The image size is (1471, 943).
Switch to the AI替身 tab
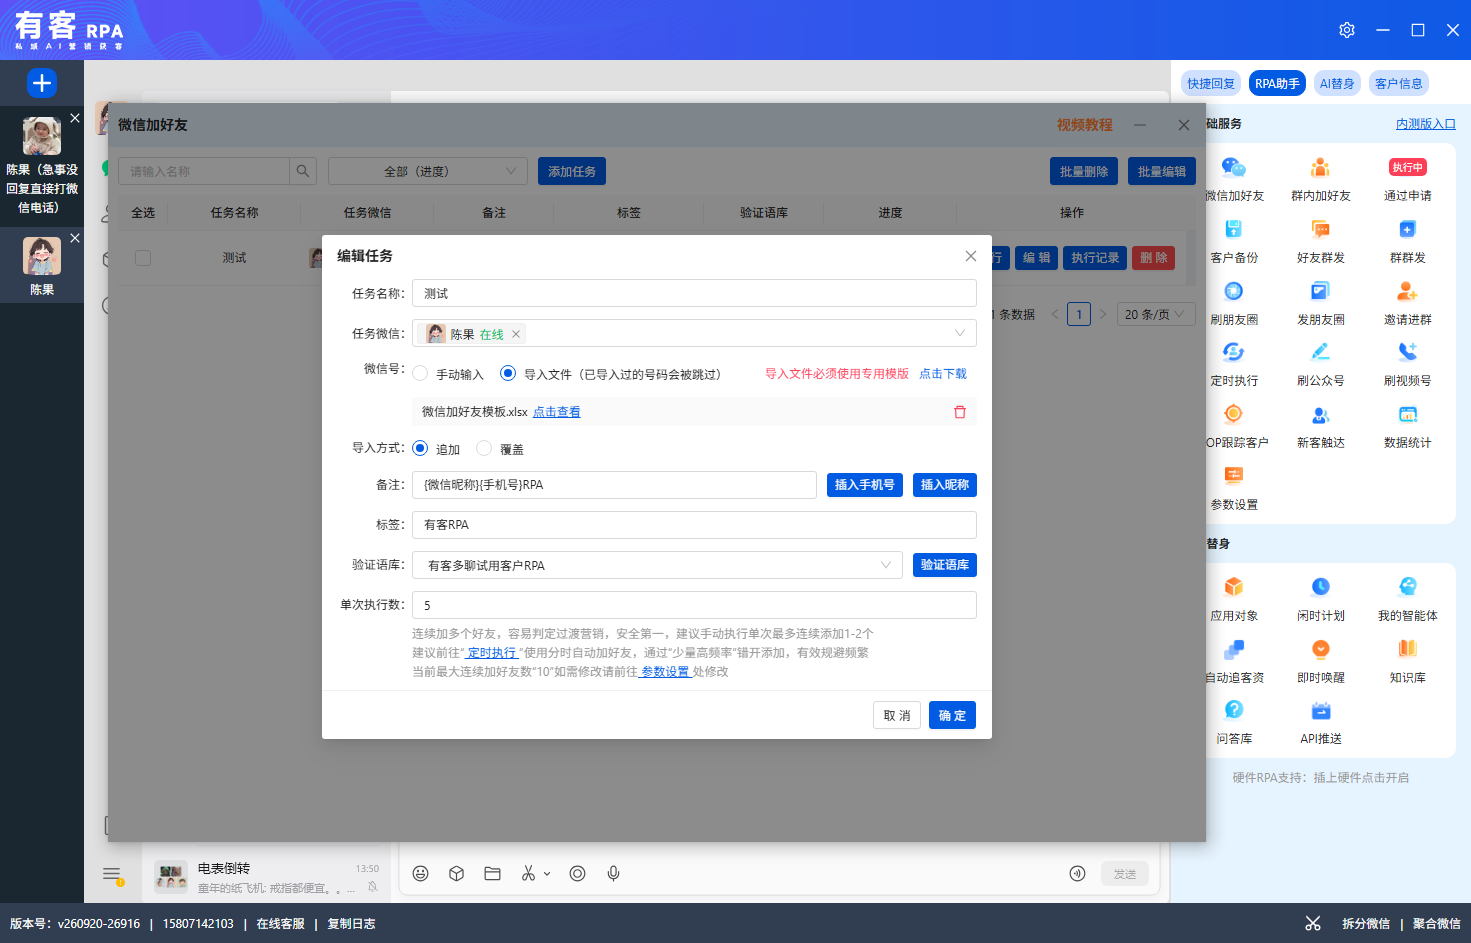pyautogui.click(x=1337, y=84)
